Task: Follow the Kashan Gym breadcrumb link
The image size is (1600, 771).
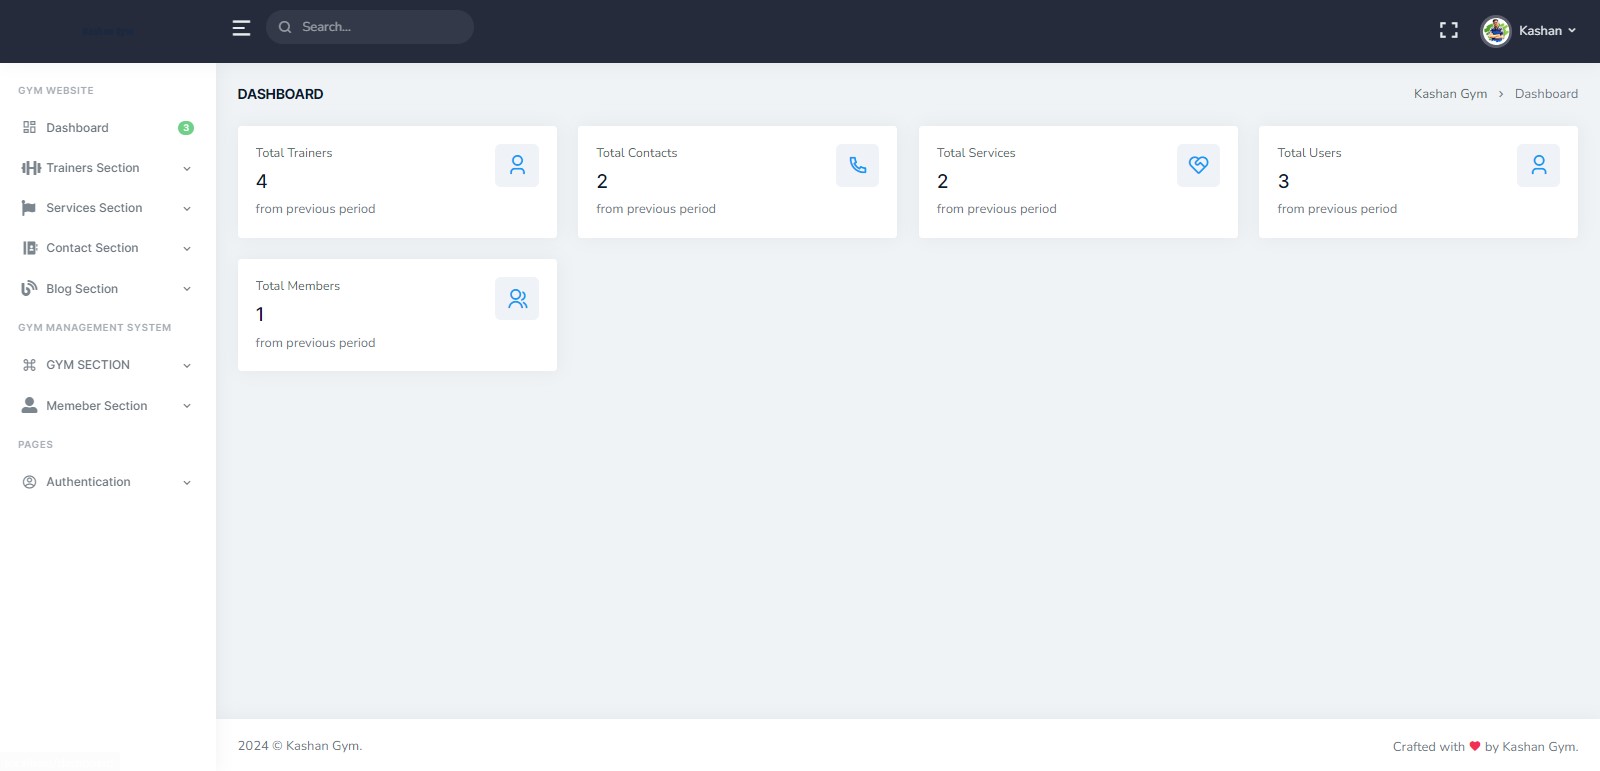Action: [1450, 94]
